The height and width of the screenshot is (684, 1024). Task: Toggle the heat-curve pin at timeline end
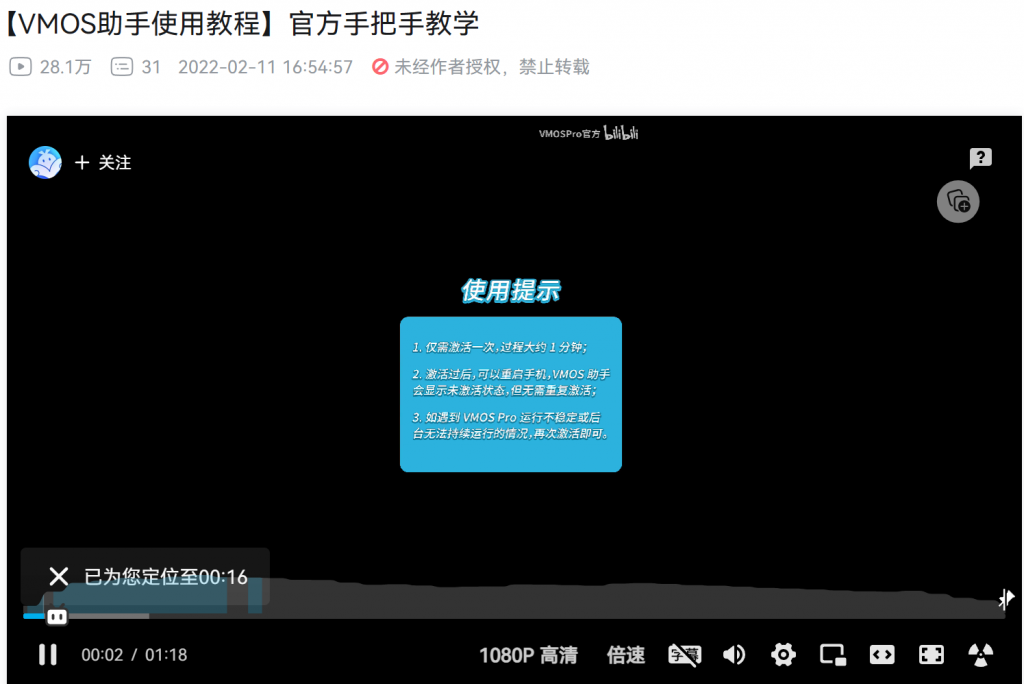point(1006,598)
